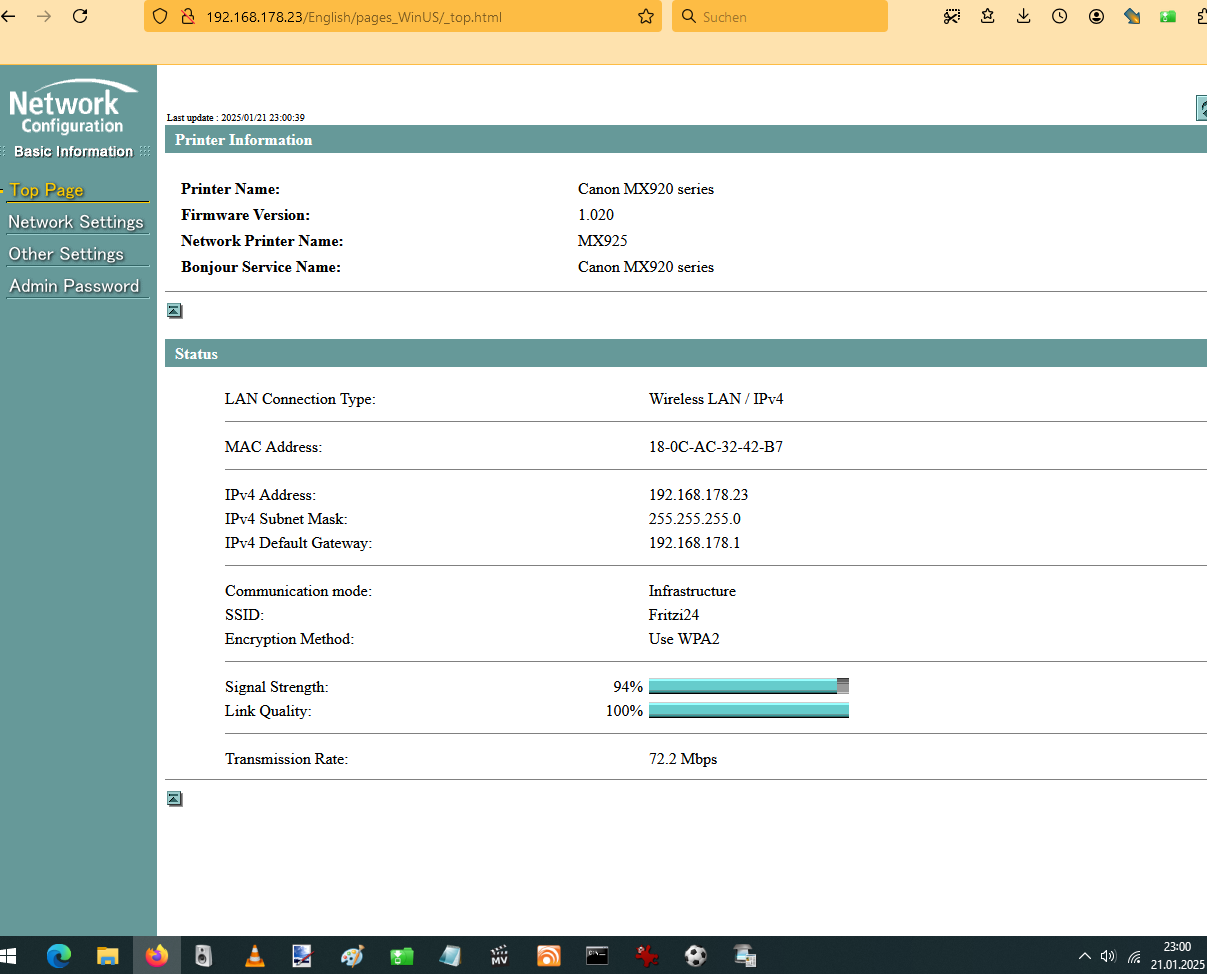Click the URL address bar
Image resolution: width=1207 pixels, height=974 pixels.
[402, 17]
